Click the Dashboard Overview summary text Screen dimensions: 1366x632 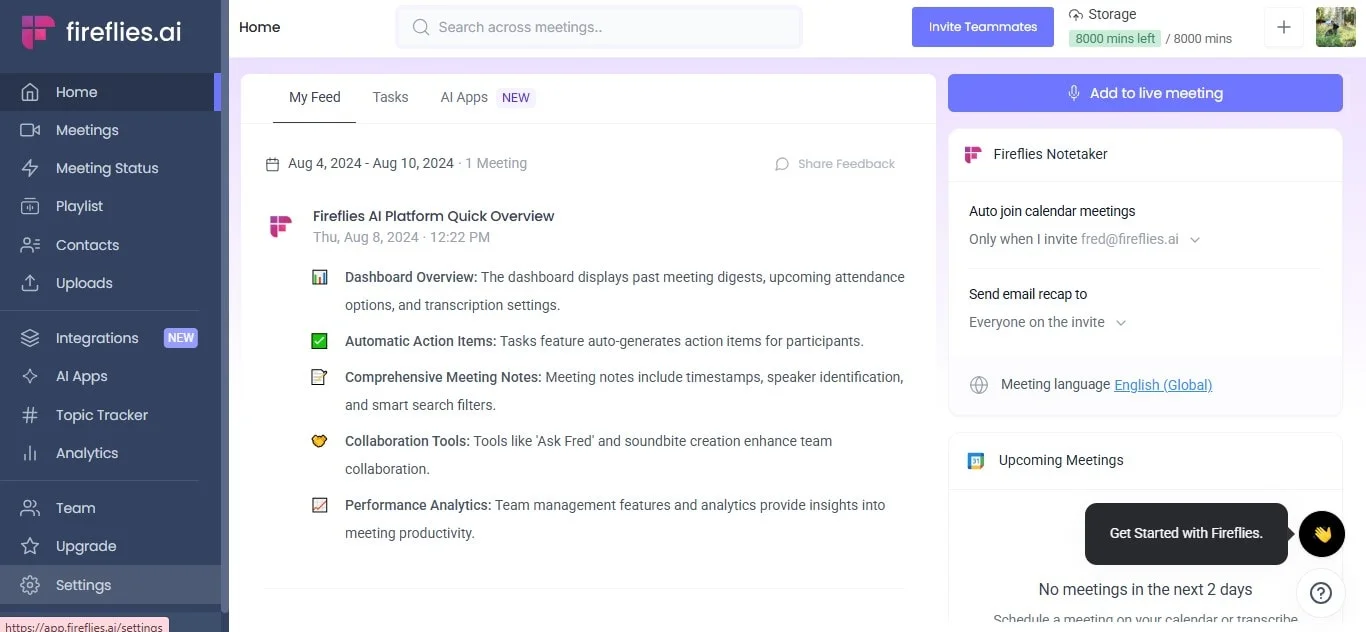point(624,291)
